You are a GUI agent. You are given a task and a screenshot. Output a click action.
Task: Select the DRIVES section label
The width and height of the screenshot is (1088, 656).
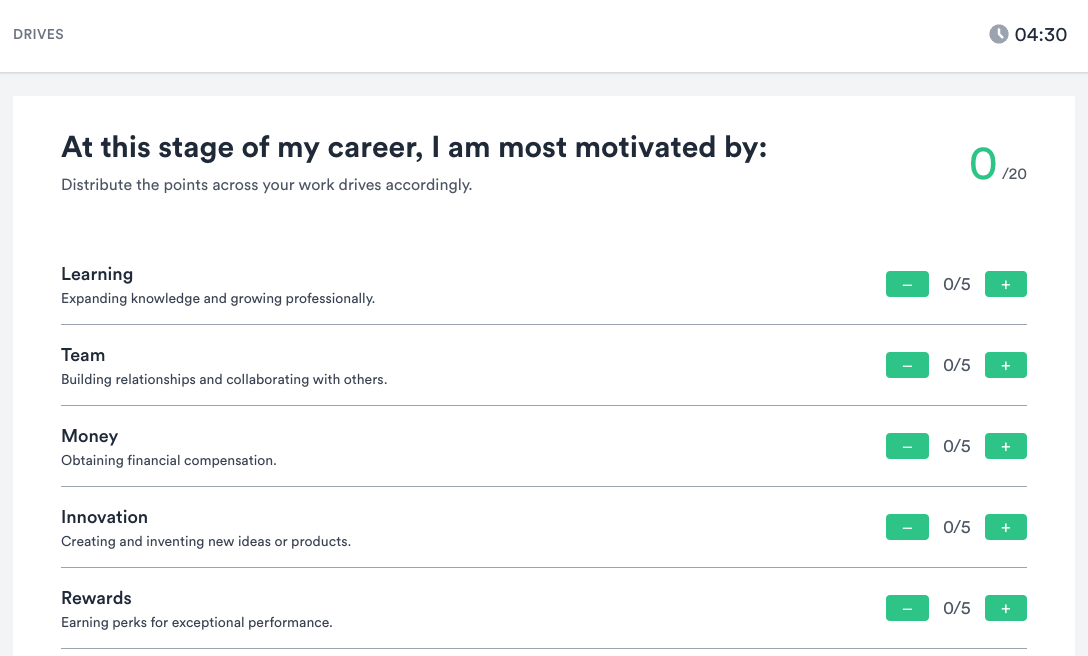(38, 34)
